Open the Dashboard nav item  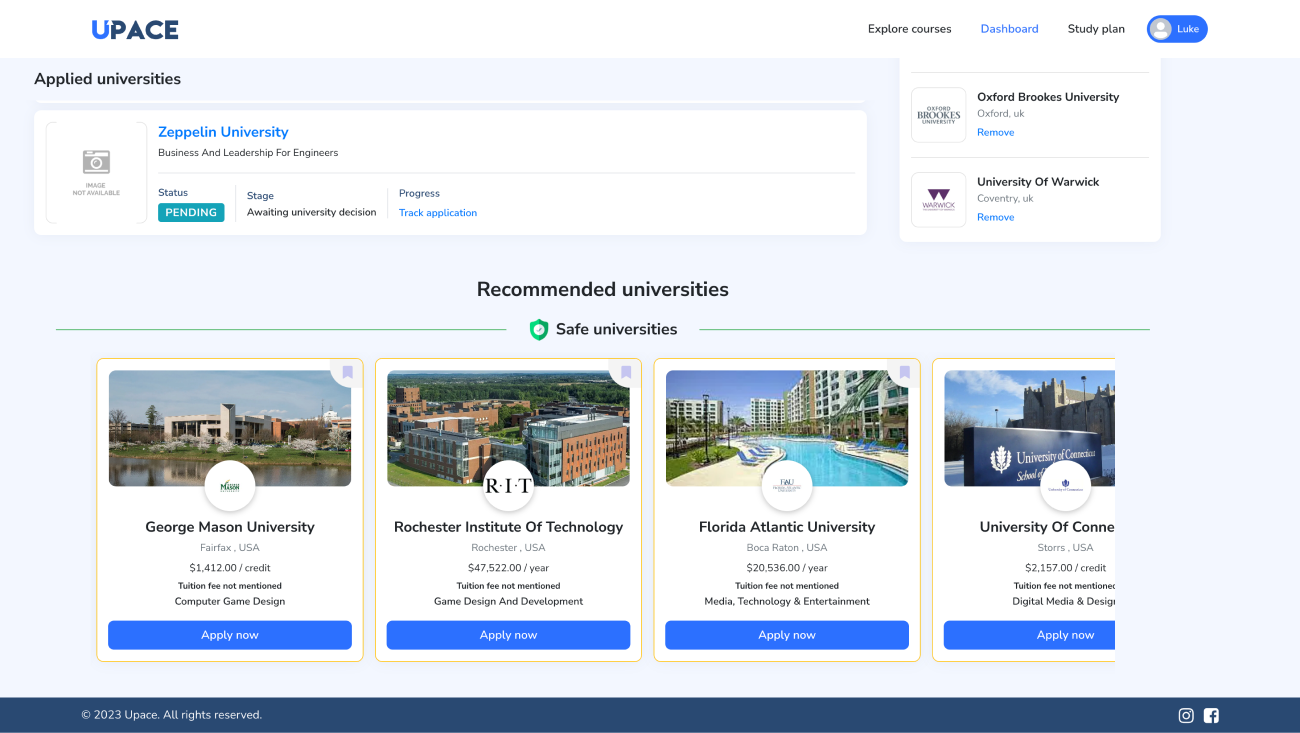point(1009,29)
